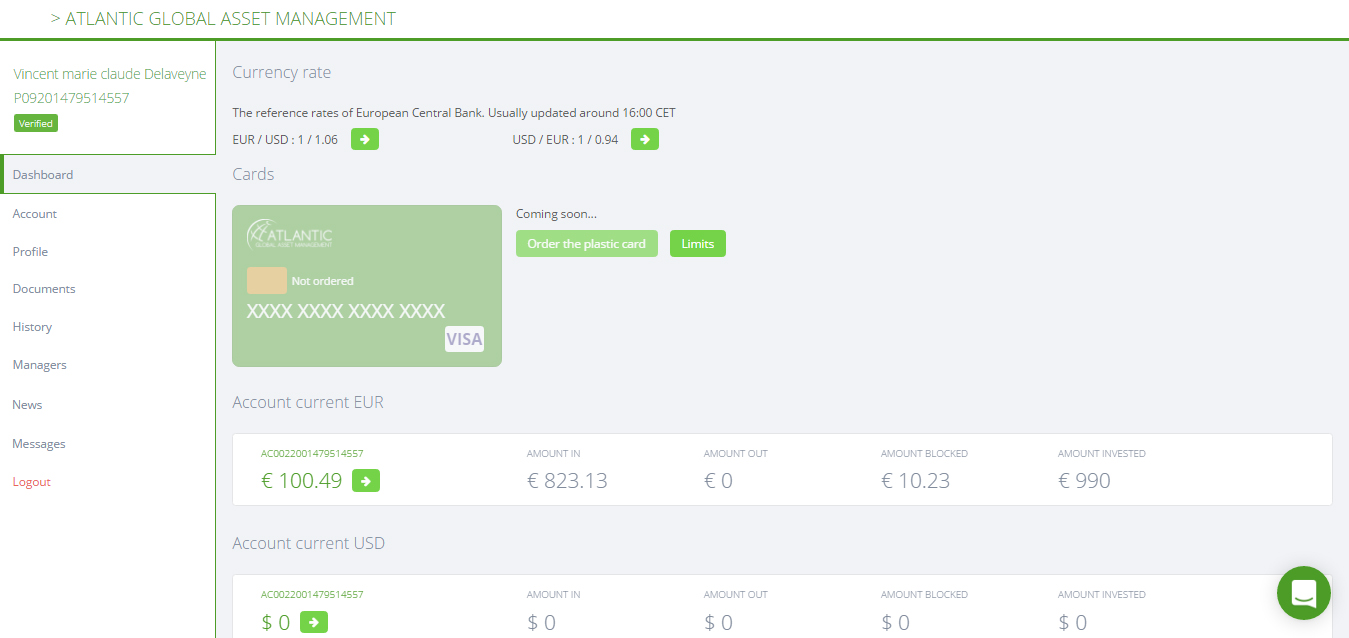
Task: Open the Account menu item
Action: 35,214
